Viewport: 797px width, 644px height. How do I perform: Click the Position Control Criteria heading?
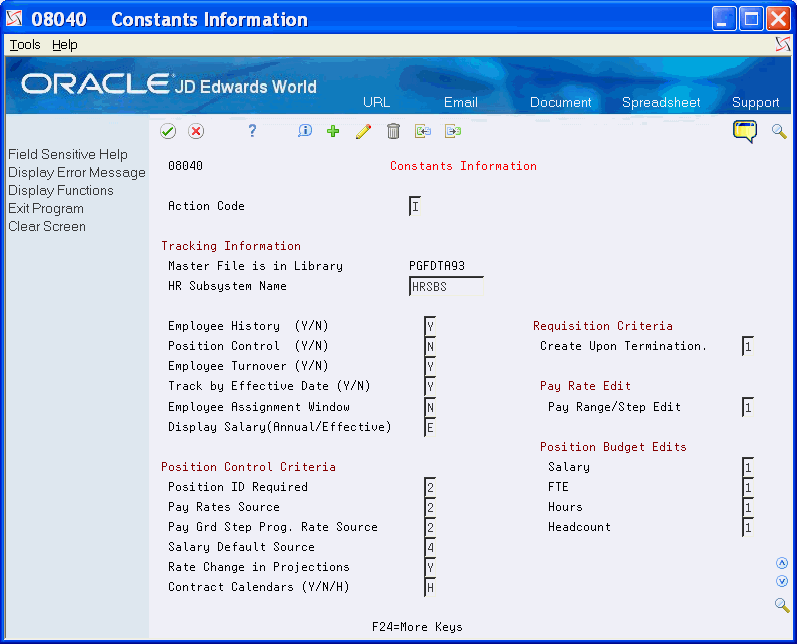[248, 467]
